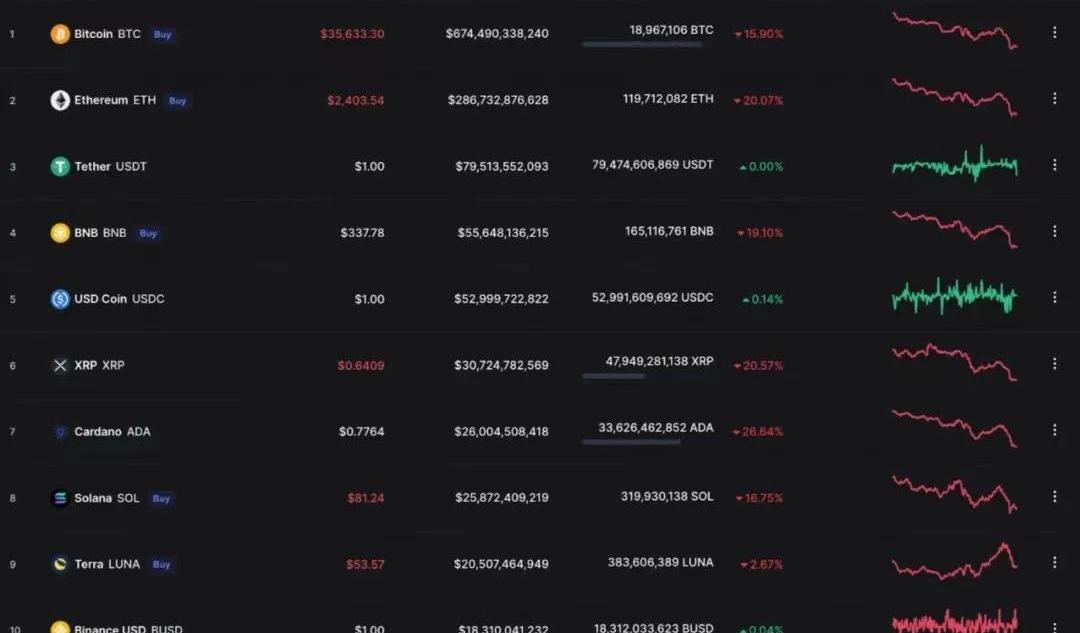The height and width of the screenshot is (633, 1080).
Task: Click the Solana coin logo icon
Action: pyautogui.click(x=60, y=498)
